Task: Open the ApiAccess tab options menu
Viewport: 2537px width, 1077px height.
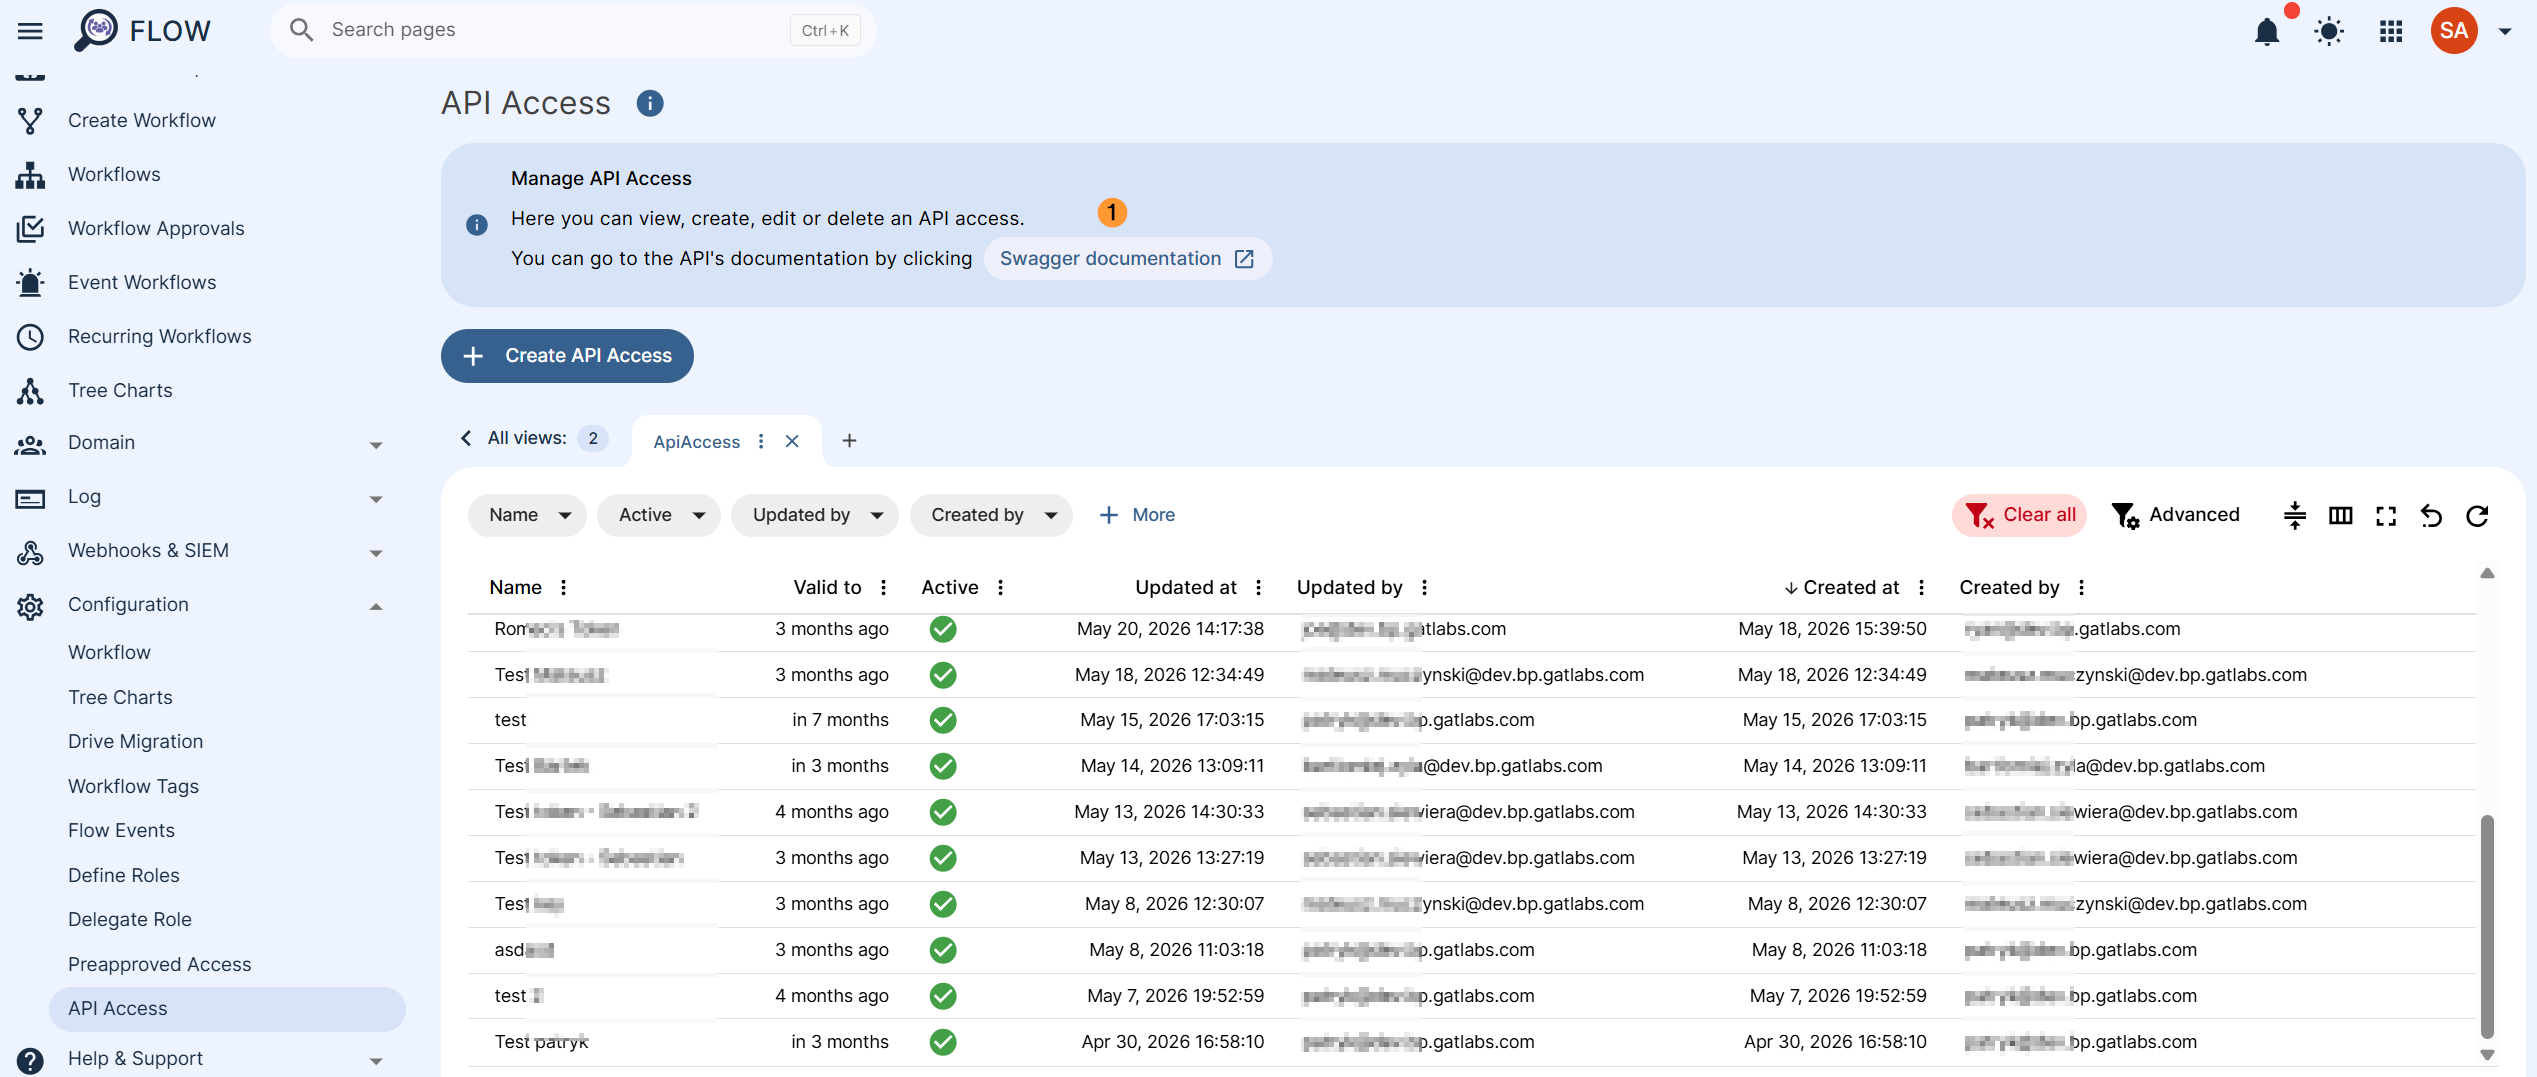Action: [x=761, y=441]
